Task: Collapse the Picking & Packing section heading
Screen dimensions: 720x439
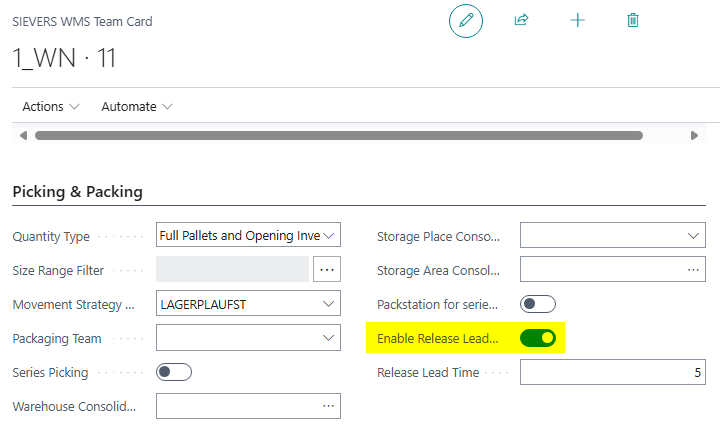Action: pos(78,192)
